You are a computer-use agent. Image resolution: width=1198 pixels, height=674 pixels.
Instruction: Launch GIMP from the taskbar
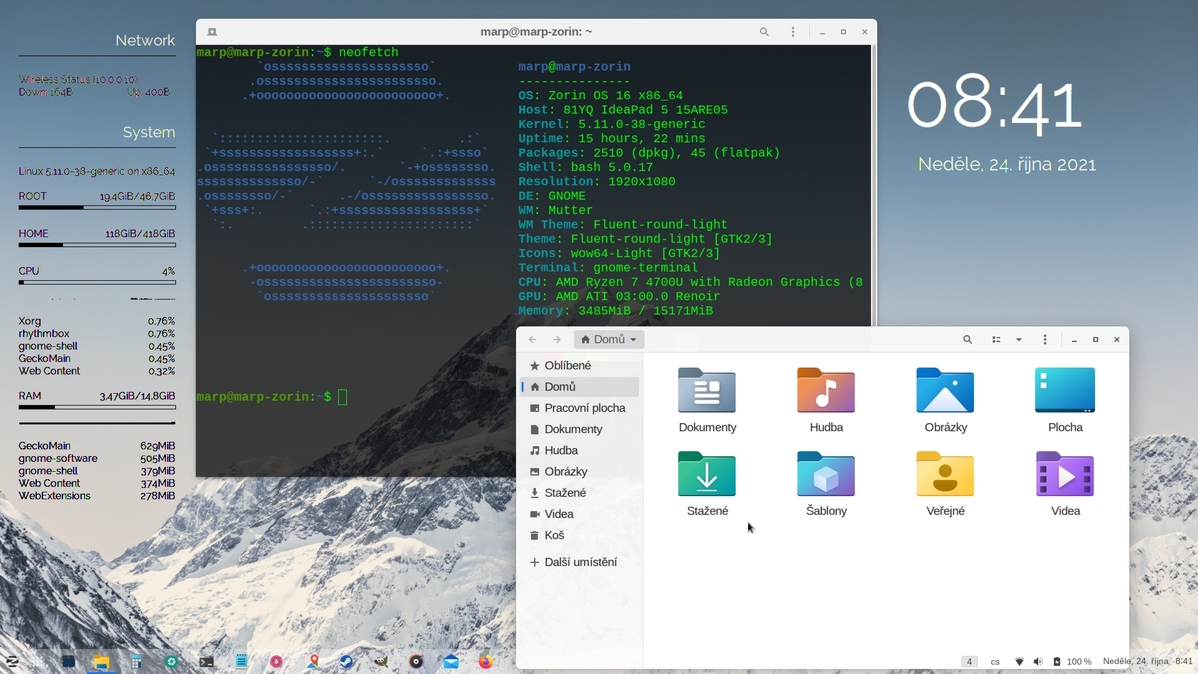click(x=381, y=662)
